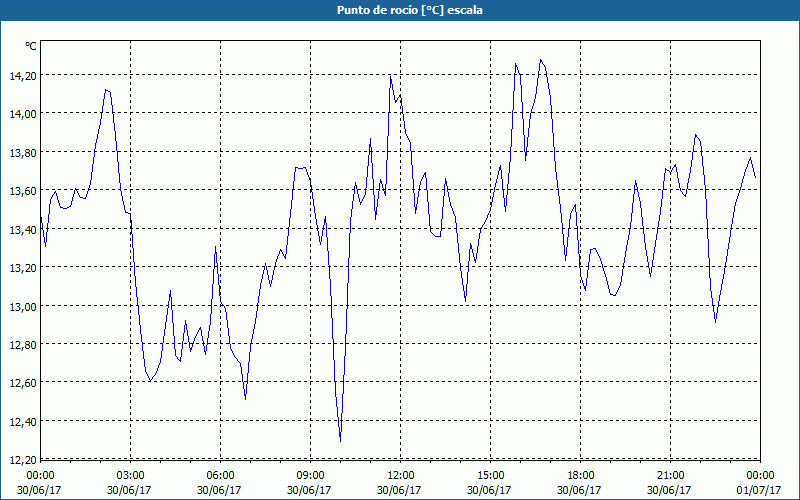
Task: Click the 06:00 time label
Action: click(220, 476)
